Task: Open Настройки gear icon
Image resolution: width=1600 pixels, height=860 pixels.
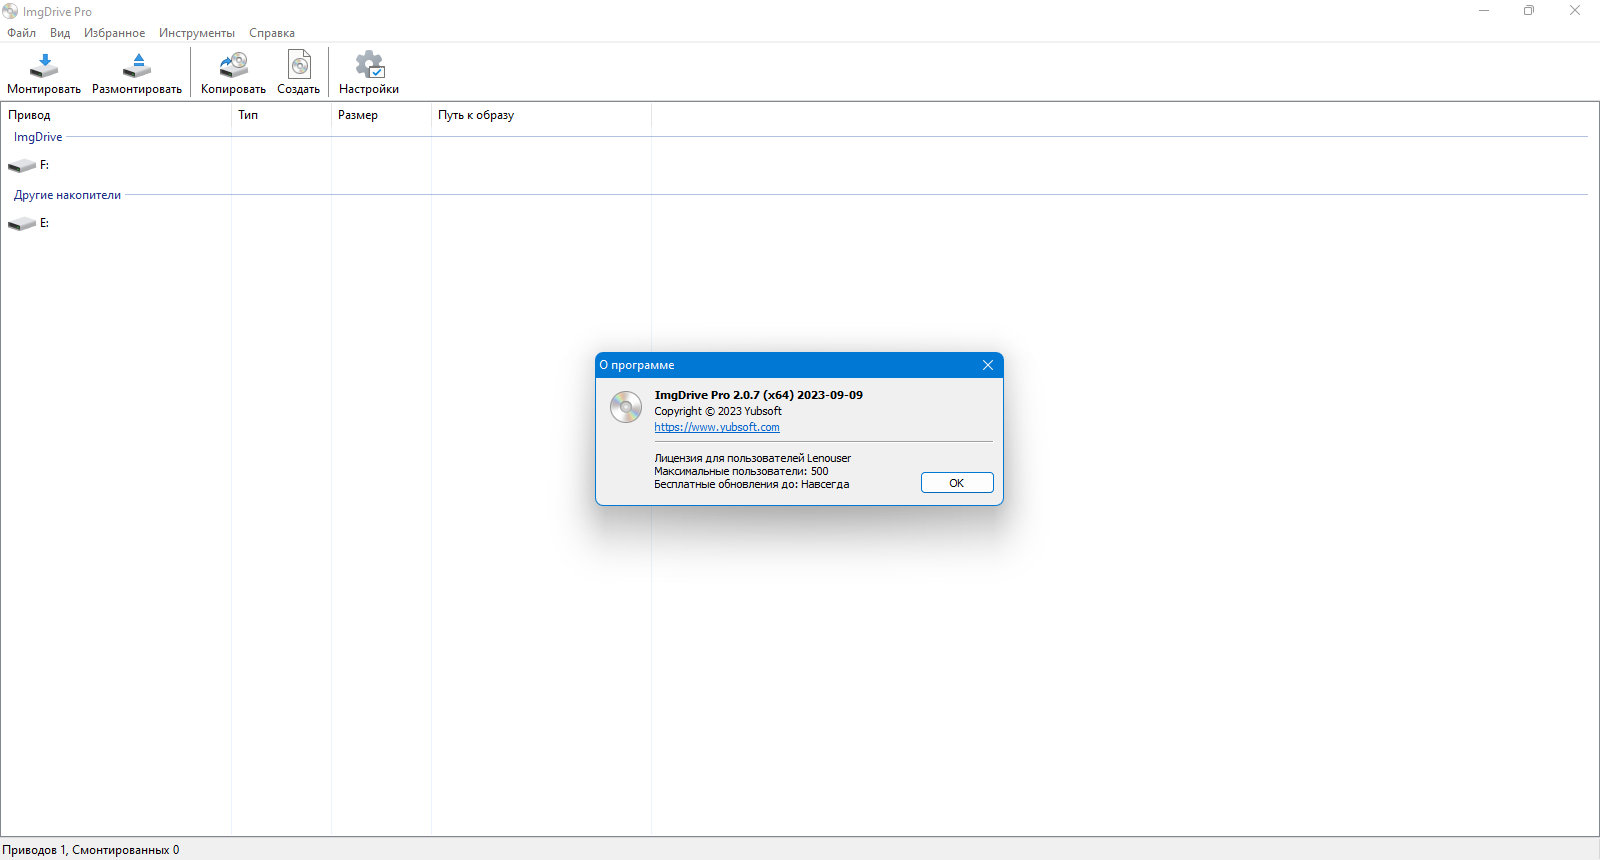Action: point(369,65)
